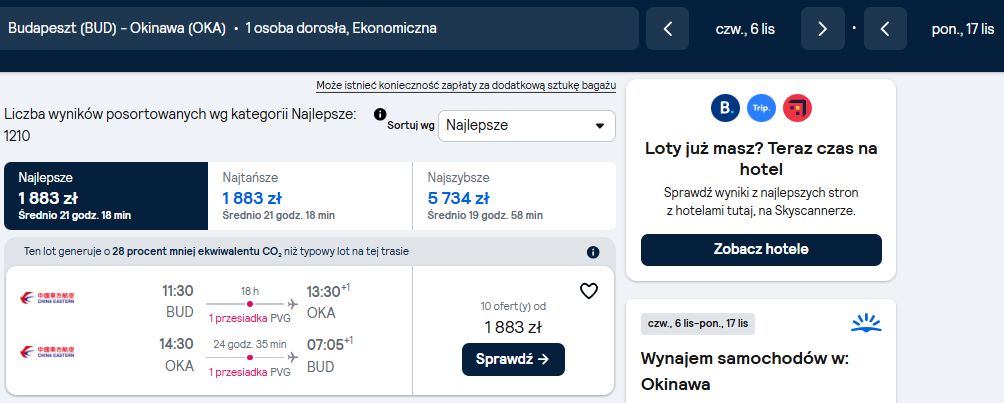Click the Zobacz hotele button
1004x403 pixels.
tap(761, 250)
